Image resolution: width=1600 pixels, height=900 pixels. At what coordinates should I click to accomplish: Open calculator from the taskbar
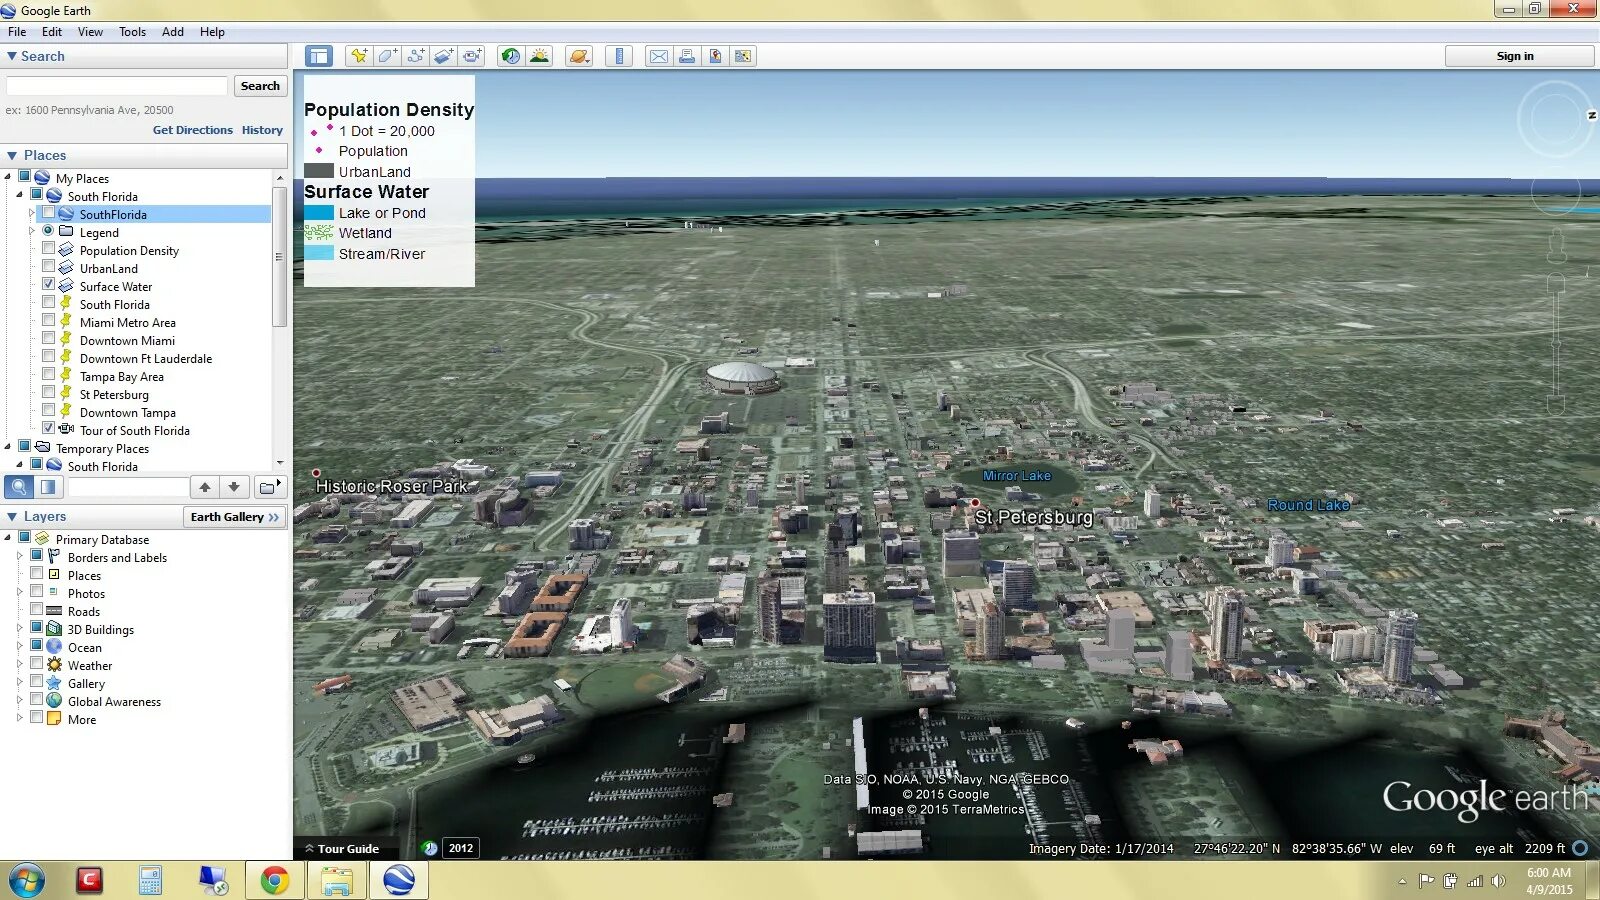pos(151,880)
